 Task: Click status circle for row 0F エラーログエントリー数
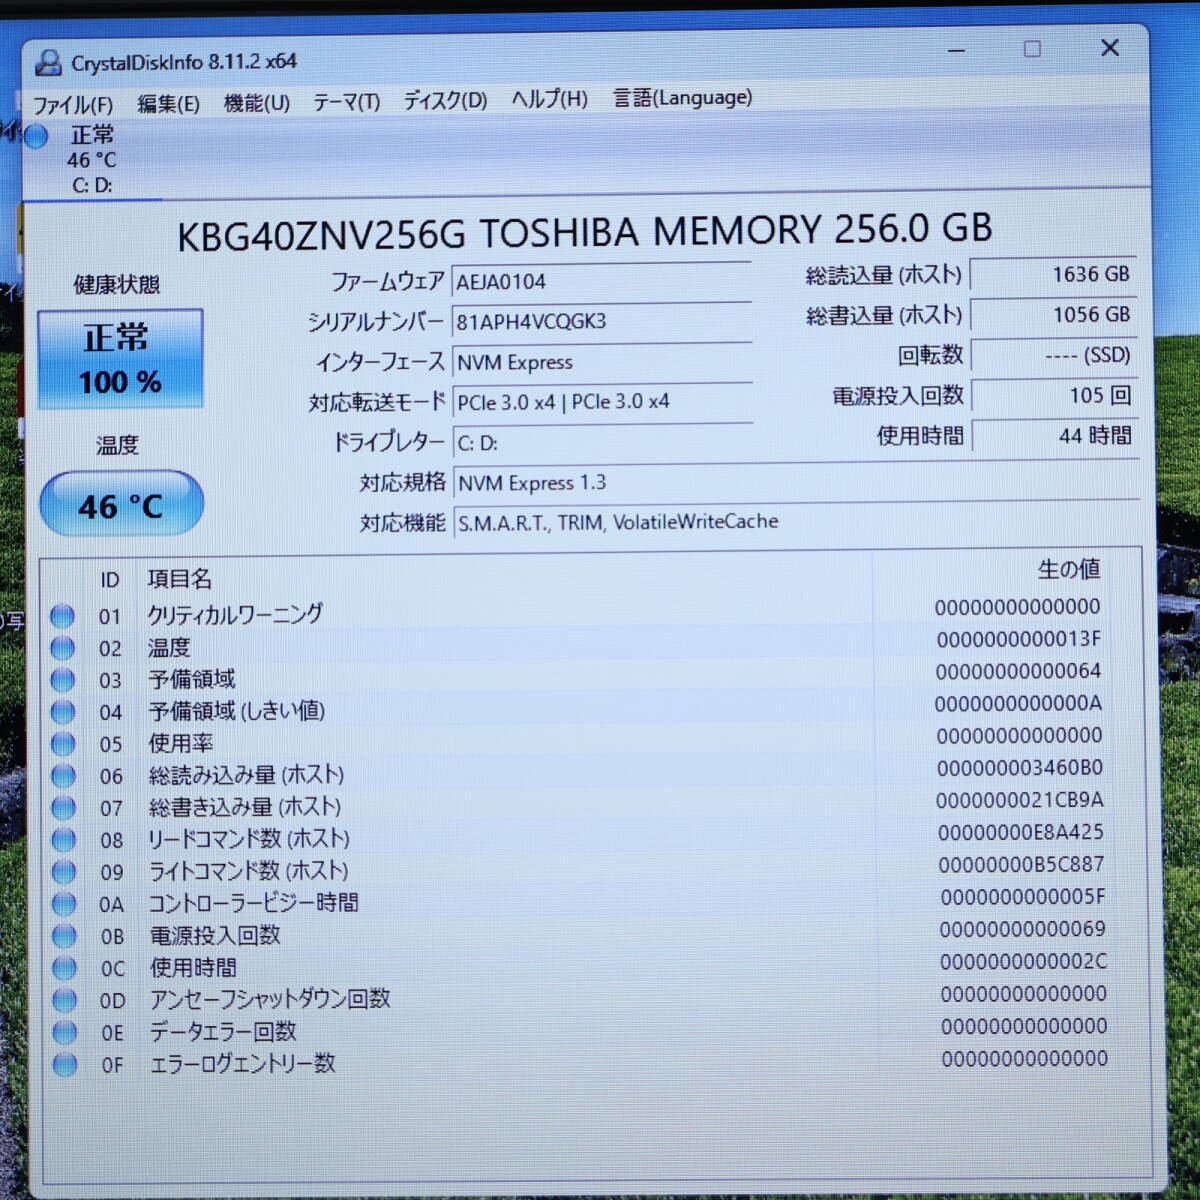click(x=65, y=1064)
